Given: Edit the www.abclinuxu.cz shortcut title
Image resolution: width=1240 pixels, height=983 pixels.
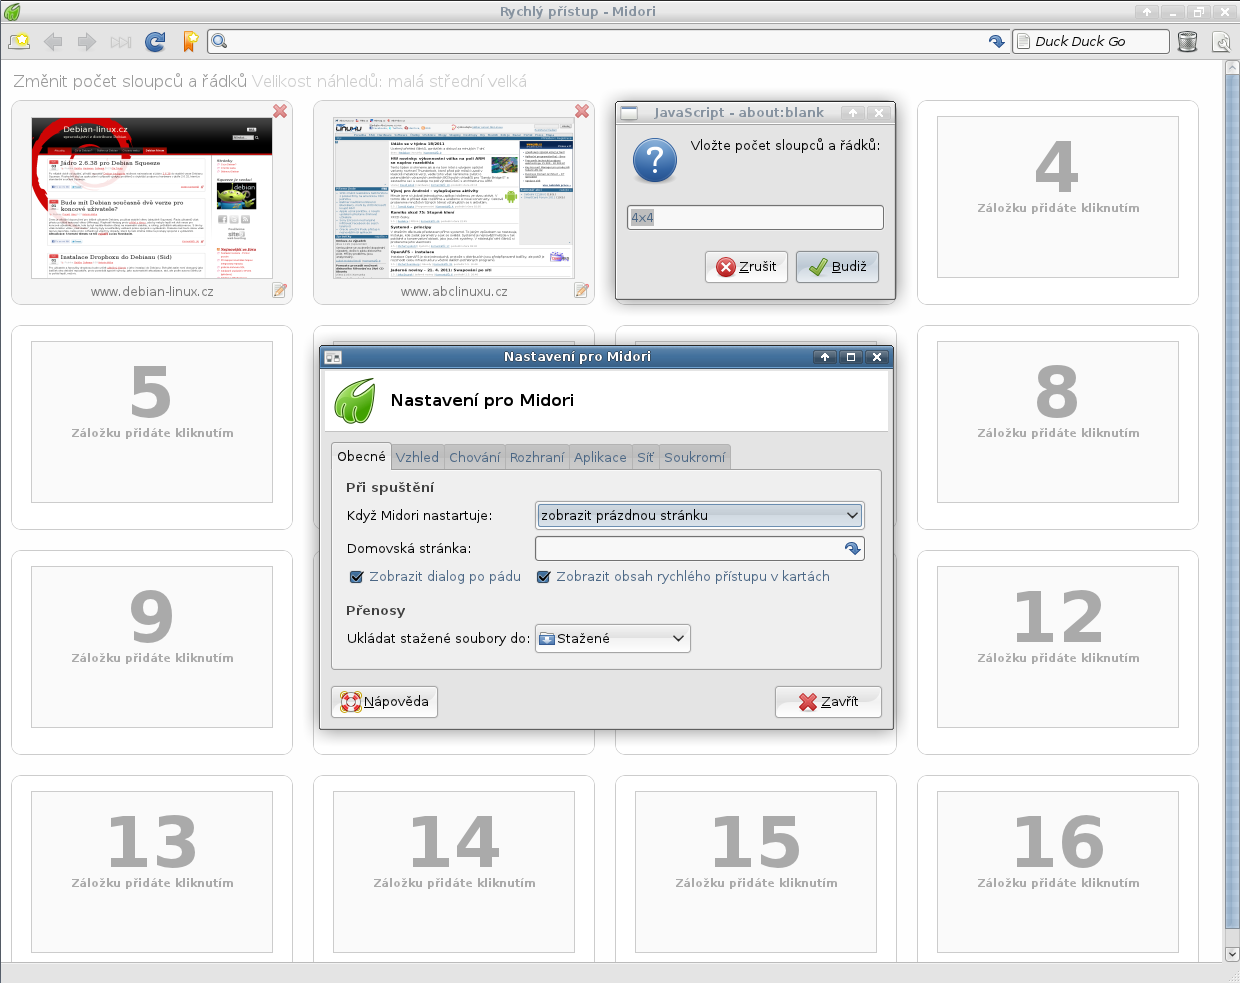Looking at the screenshot, I should [x=582, y=291].
